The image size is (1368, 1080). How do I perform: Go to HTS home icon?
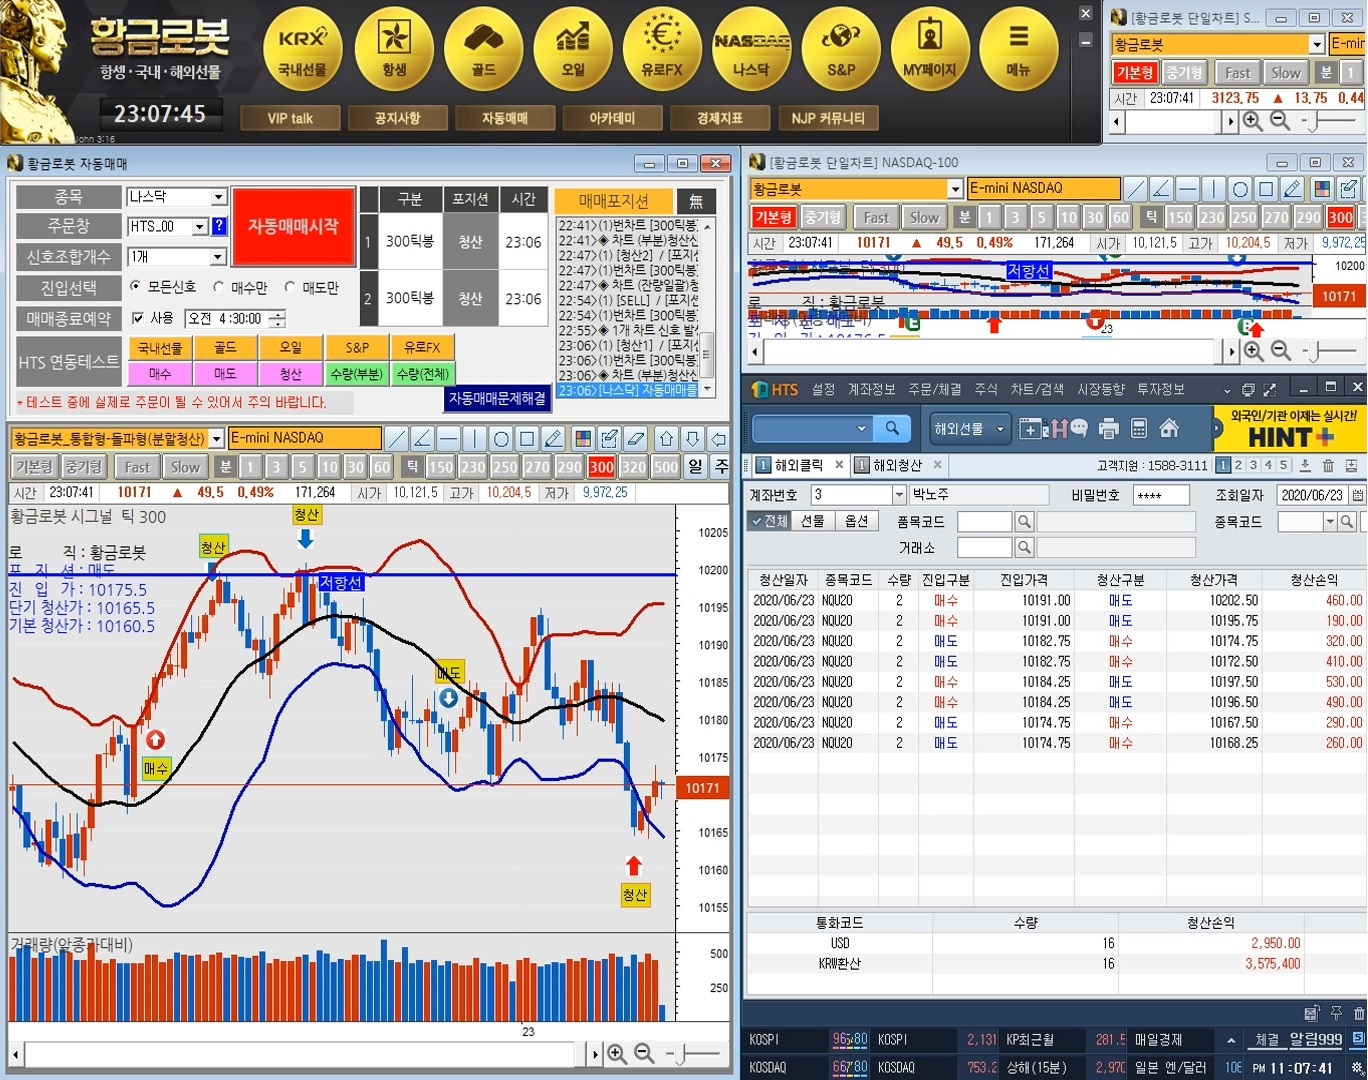pos(1168,429)
